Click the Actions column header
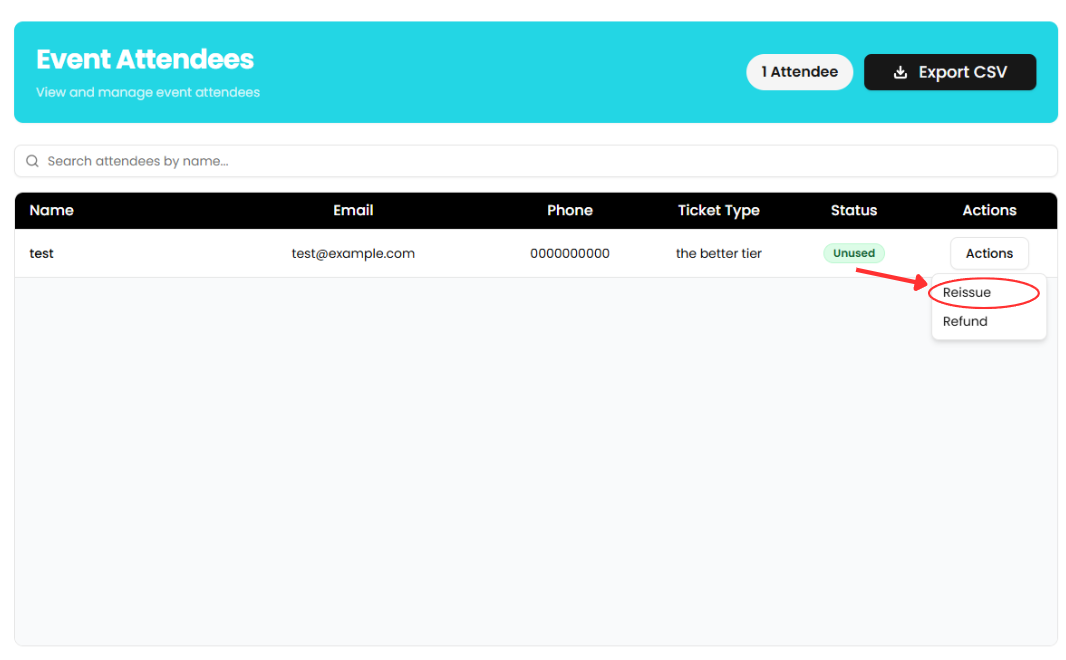 click(x=989, y=211)
